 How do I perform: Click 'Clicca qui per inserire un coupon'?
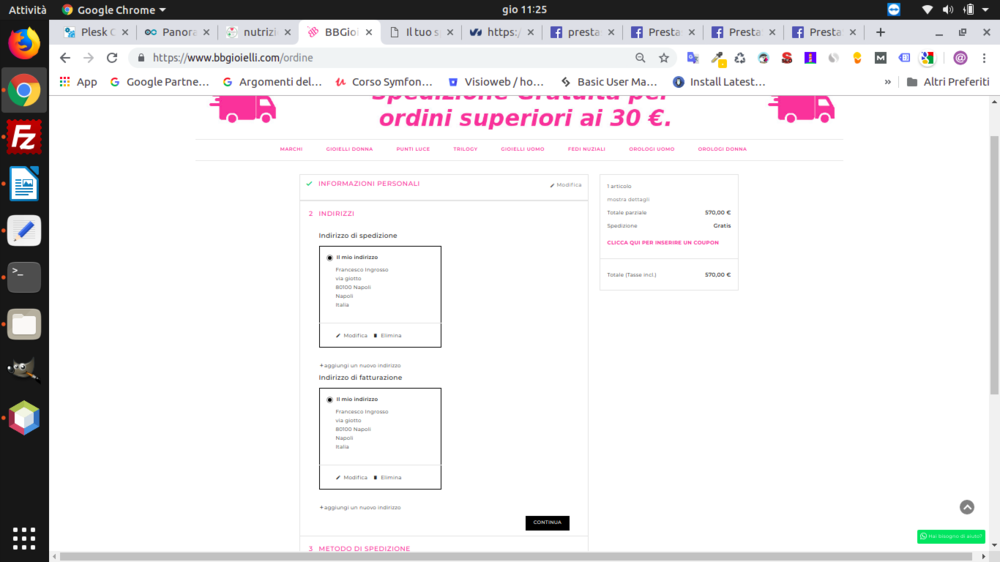pyautogui.click(x=663, y=242)
